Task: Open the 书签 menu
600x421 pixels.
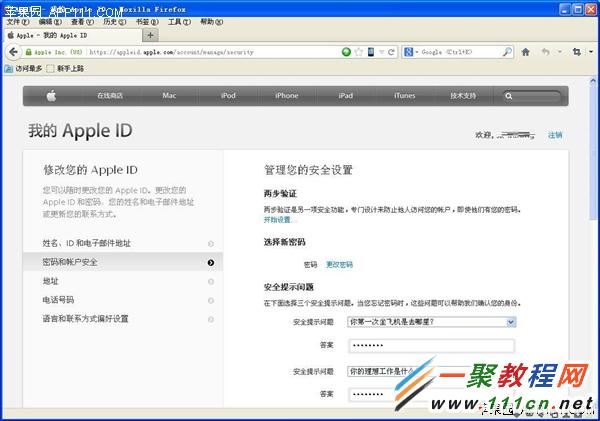Action: pyautogui.click(x=147, y=22)
